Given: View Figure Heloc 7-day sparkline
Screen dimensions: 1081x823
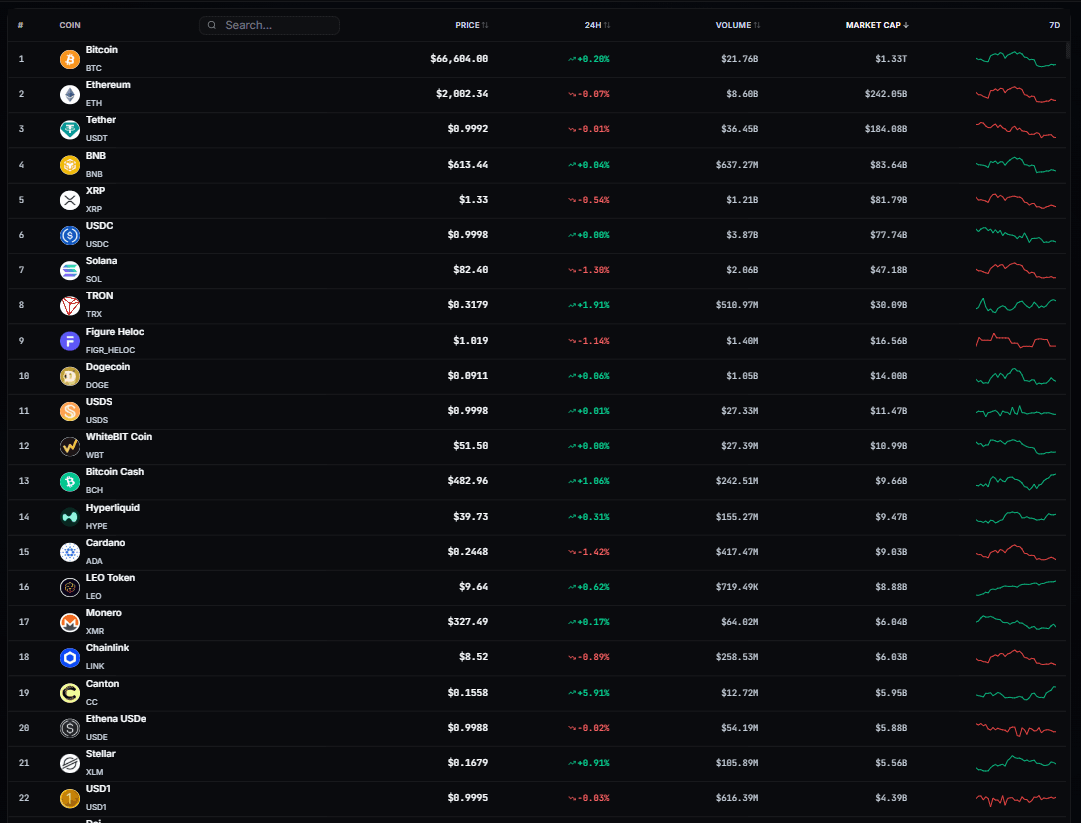Looking at the screenshot, I should pos(1016,341).
